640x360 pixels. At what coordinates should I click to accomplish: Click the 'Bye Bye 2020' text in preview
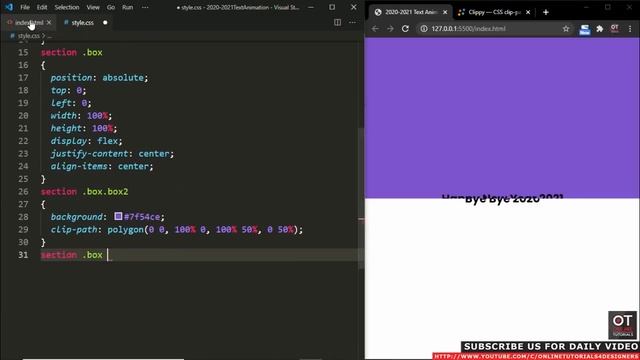pyautogui.click(x=502, y=200)
